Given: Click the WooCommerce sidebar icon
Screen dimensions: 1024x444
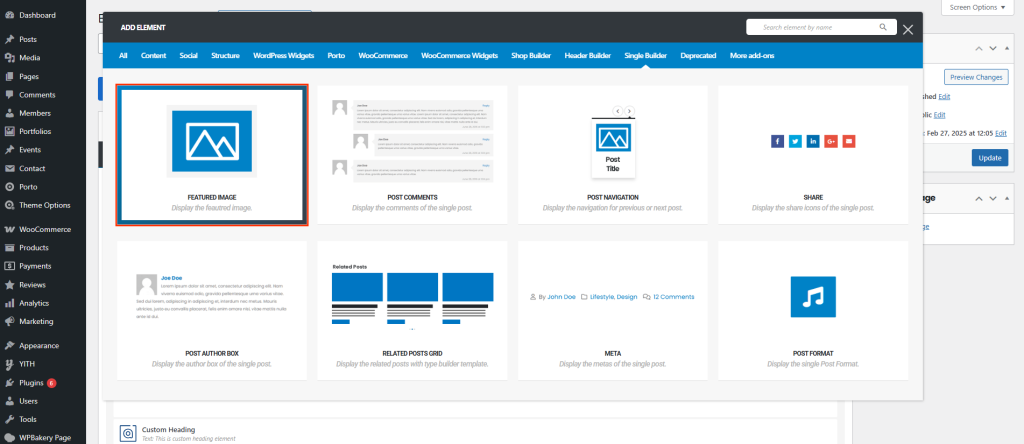Looking at the screenshot, I should [9, 229].
